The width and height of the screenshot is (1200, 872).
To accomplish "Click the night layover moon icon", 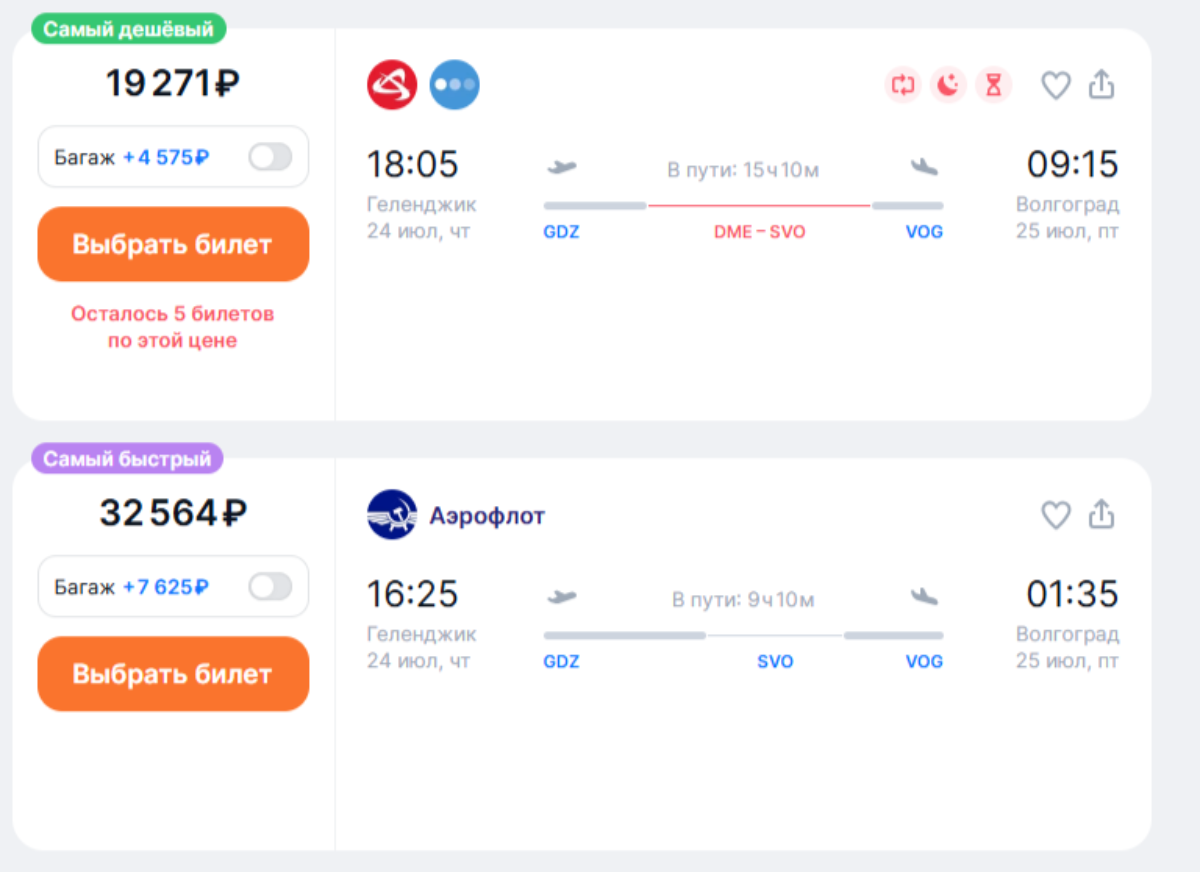I will (x=948, y=85).
